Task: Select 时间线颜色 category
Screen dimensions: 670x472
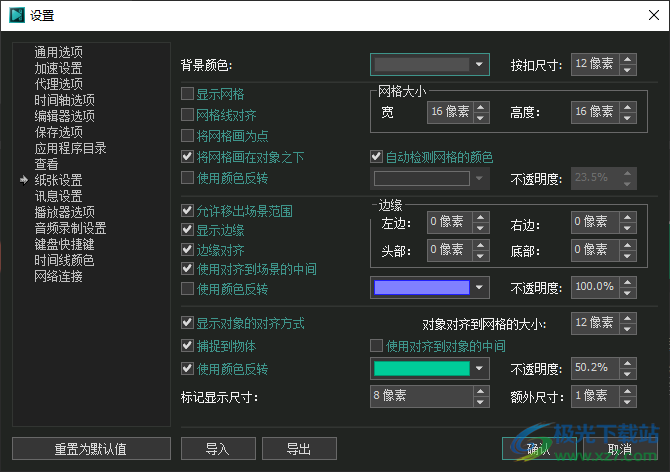Action: click(65, 261)
